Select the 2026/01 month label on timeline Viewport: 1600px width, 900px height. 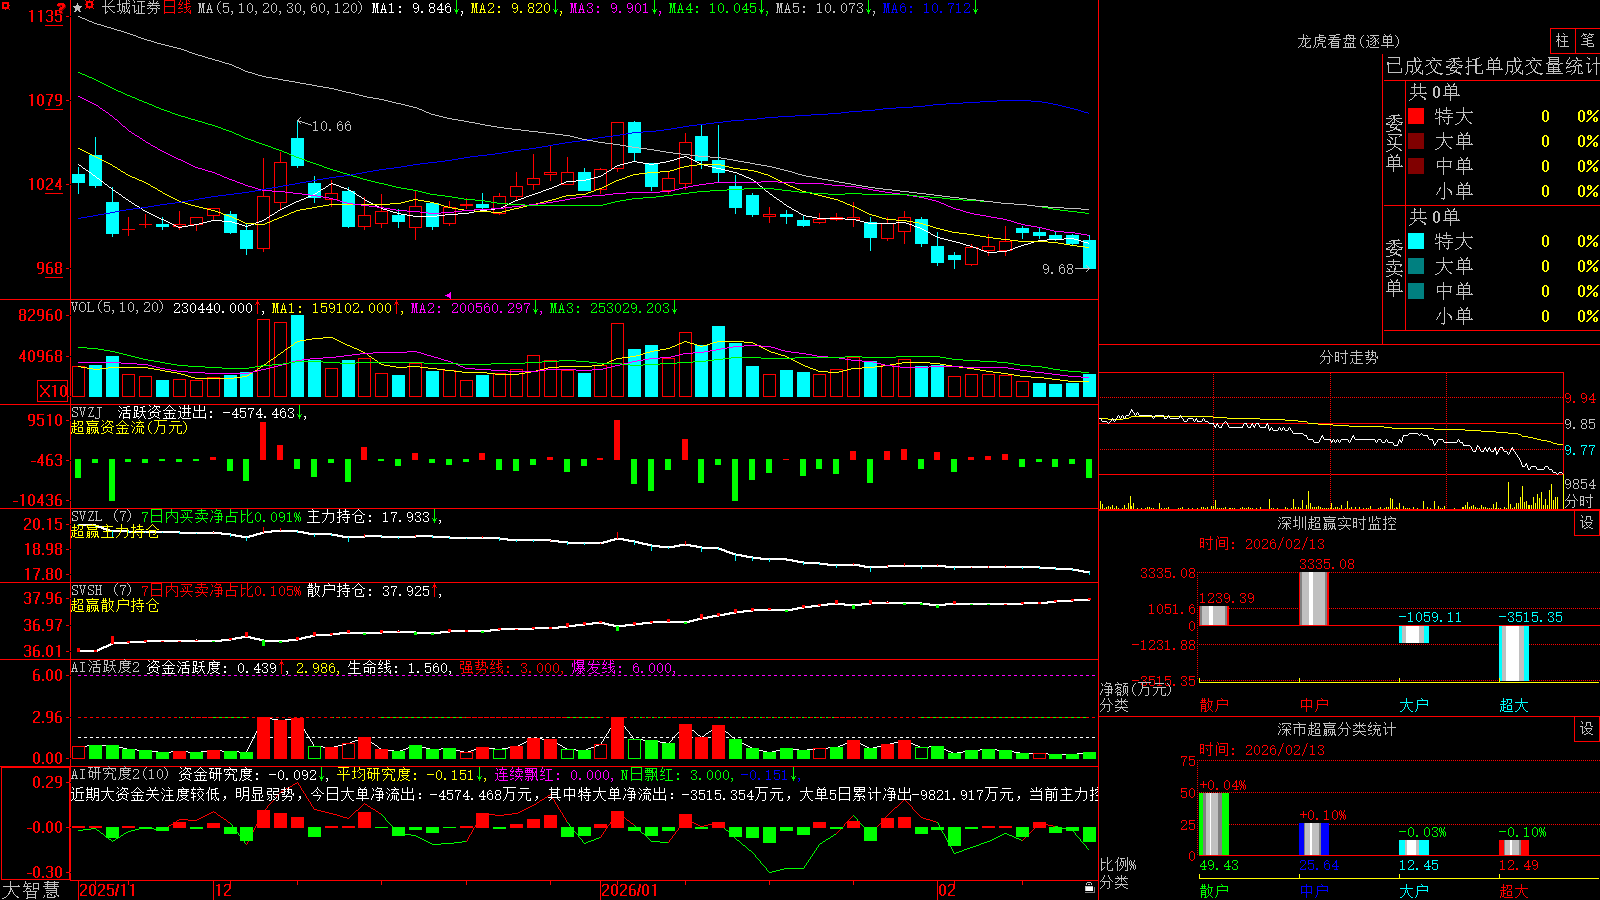click(629, 890)
